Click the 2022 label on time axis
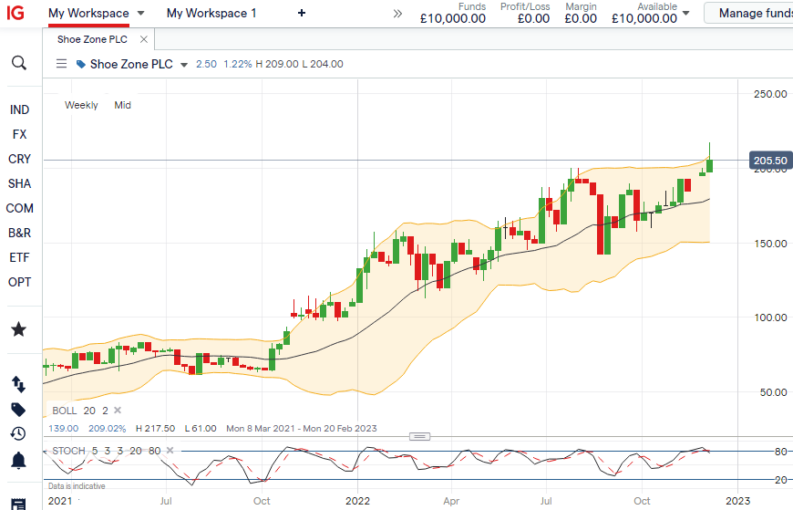793x510 pixels. tap(358, 501)
